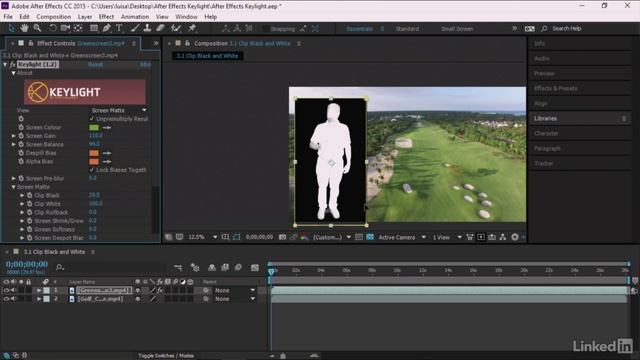Toggle Lock Biases Together checkbox
The height and width of the screenshot is (360, 640).
[x=91, y=170]
